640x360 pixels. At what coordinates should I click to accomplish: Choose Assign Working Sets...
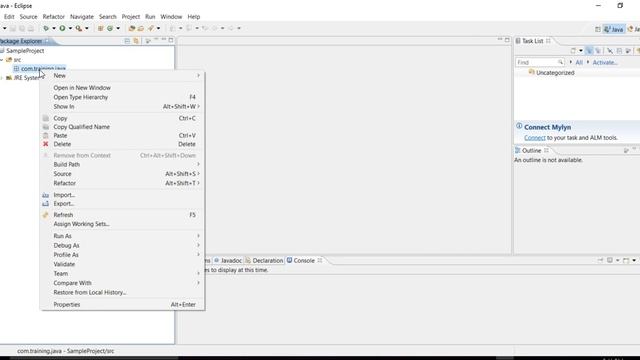coord(122,224)
